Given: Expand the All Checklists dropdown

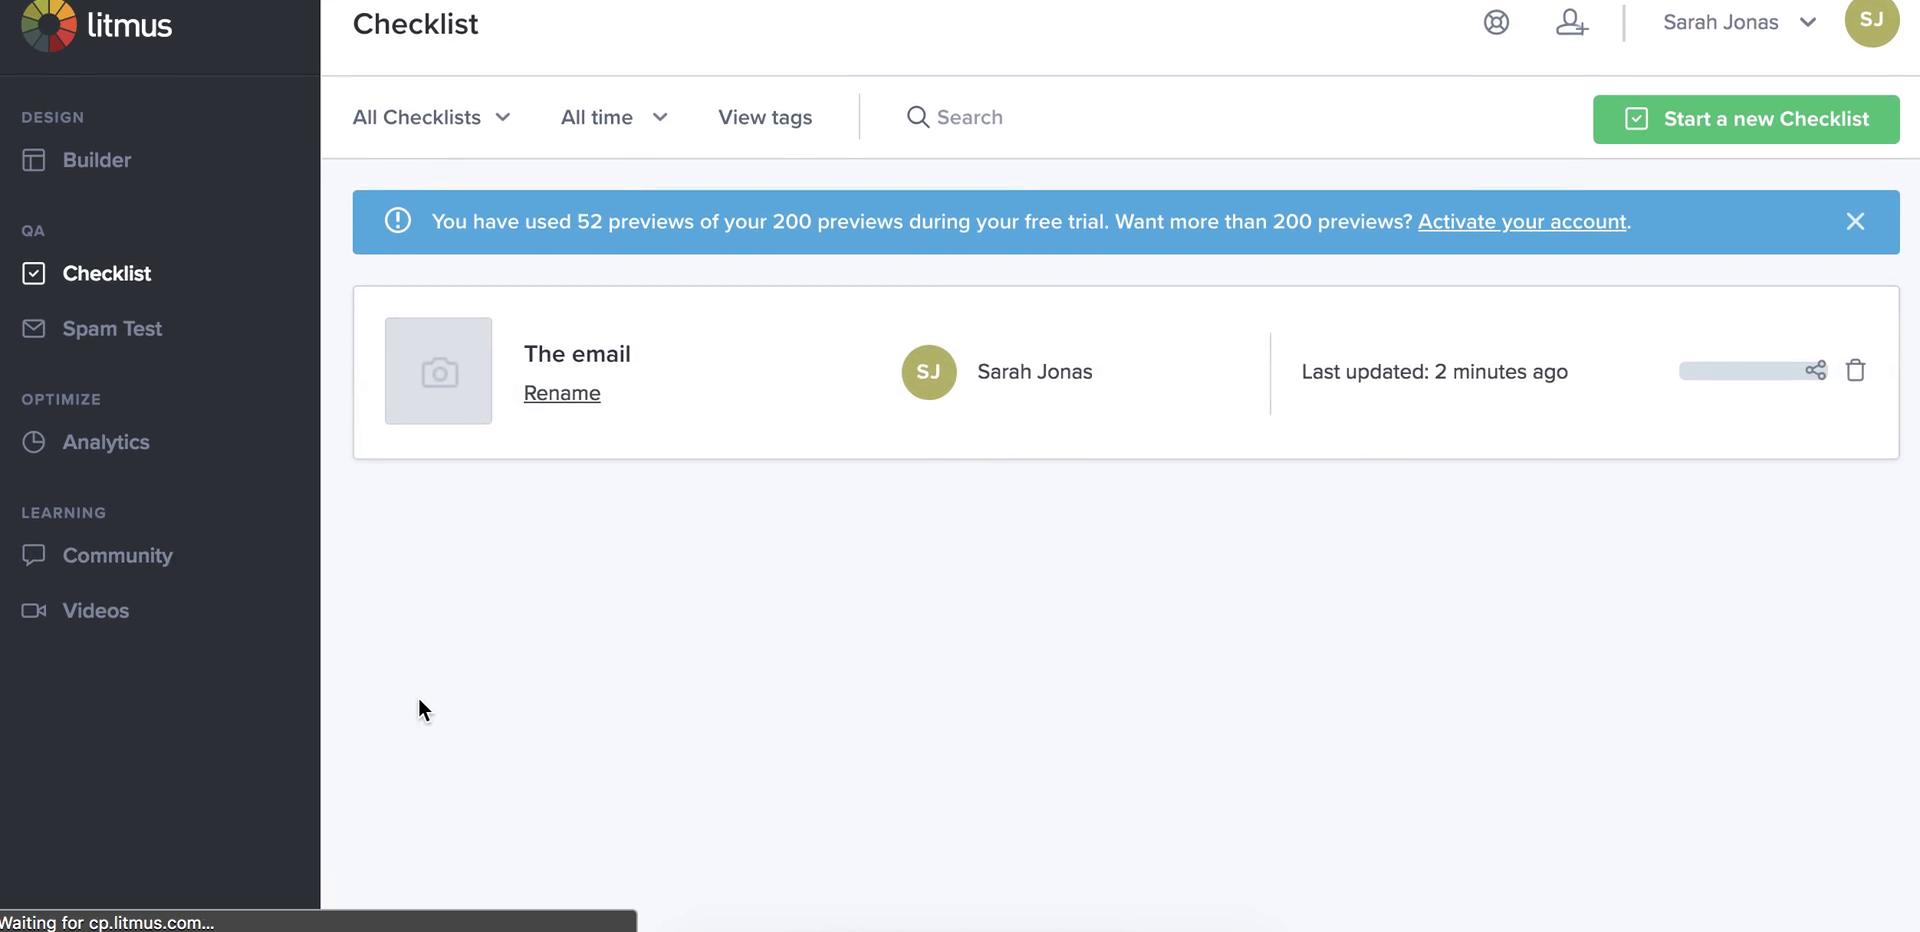Looking at the screenshot, I should pyautogui.click(x=431, y=117).
